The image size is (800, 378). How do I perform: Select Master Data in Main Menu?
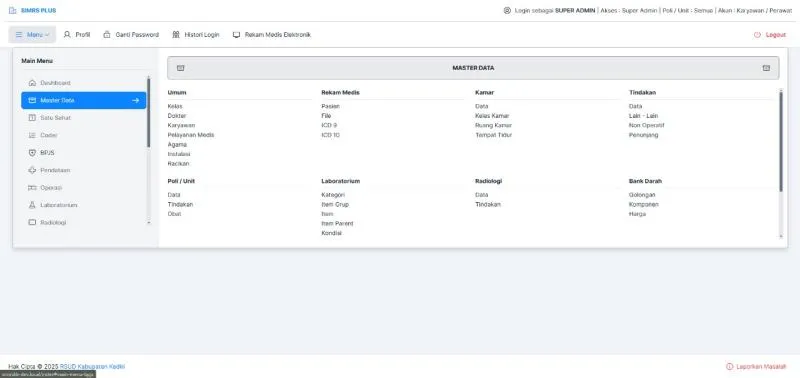(84, 100)
